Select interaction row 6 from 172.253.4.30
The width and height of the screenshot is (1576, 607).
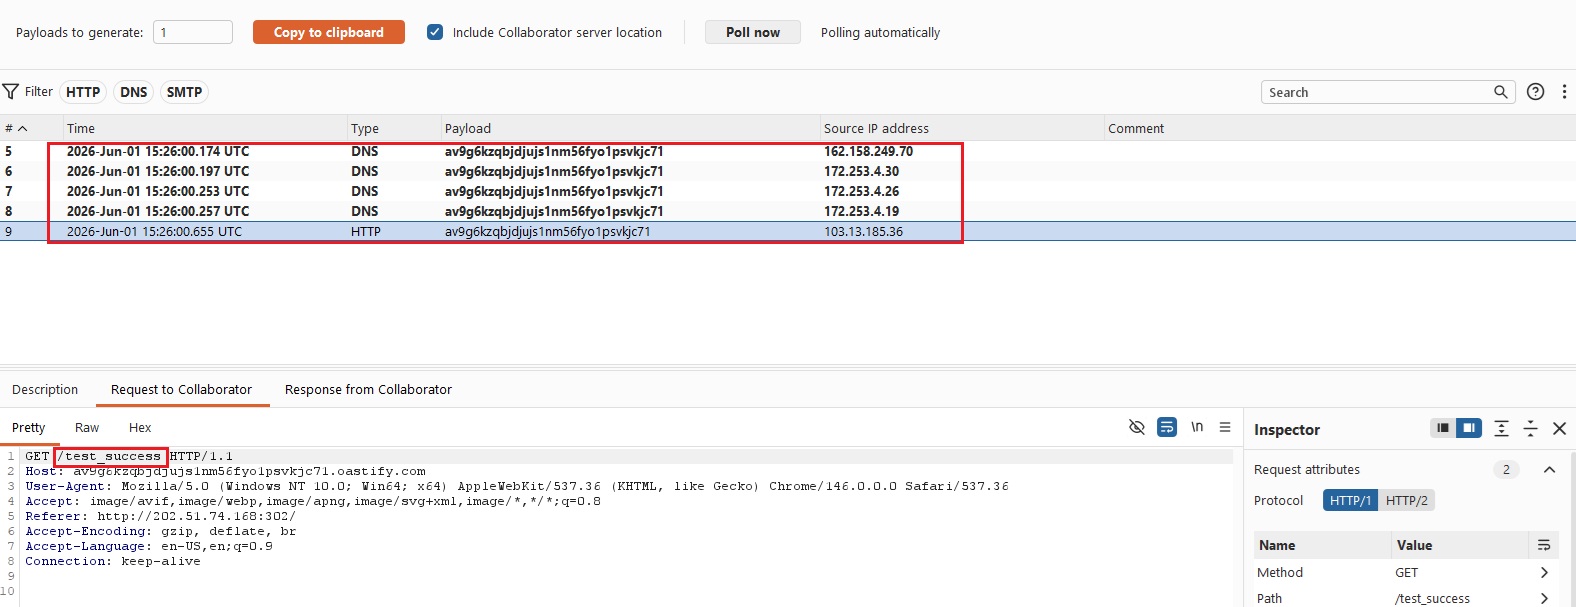tap(788, 171)
